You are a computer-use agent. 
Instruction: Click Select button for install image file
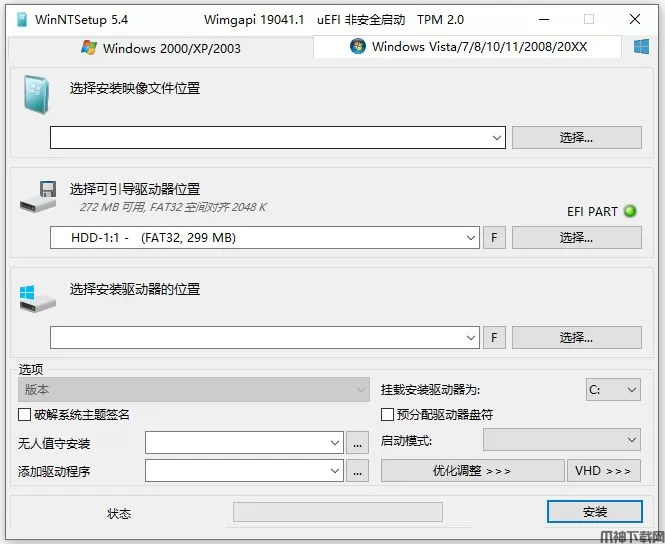pos(576,137)
